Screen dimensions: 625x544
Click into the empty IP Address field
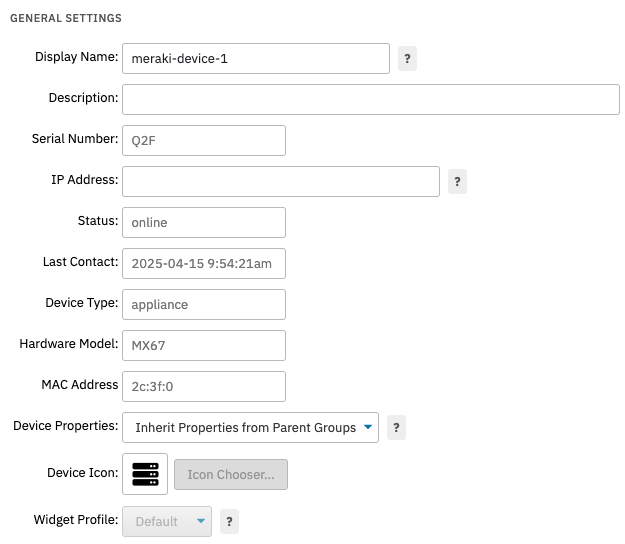click(x=280, y=181)
